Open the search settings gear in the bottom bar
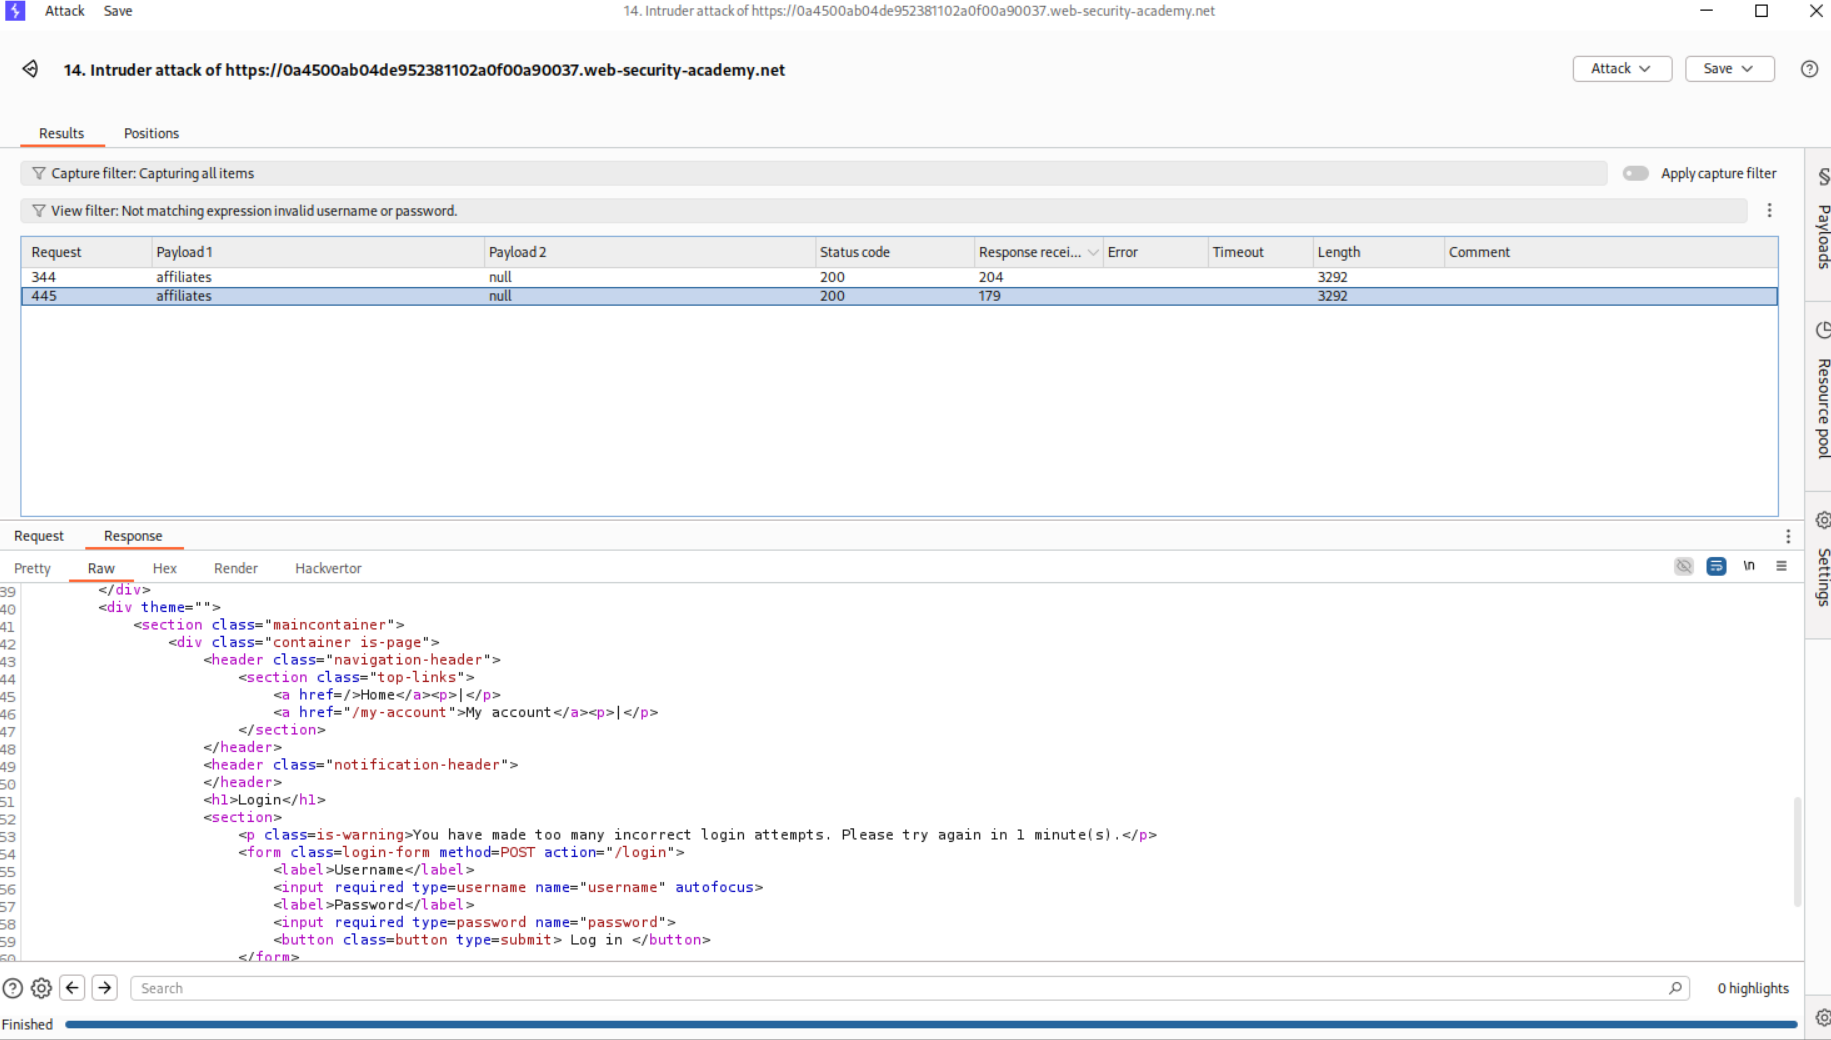The width and height of the screenshot is (1831, 1040). click(x=41, y=988)
